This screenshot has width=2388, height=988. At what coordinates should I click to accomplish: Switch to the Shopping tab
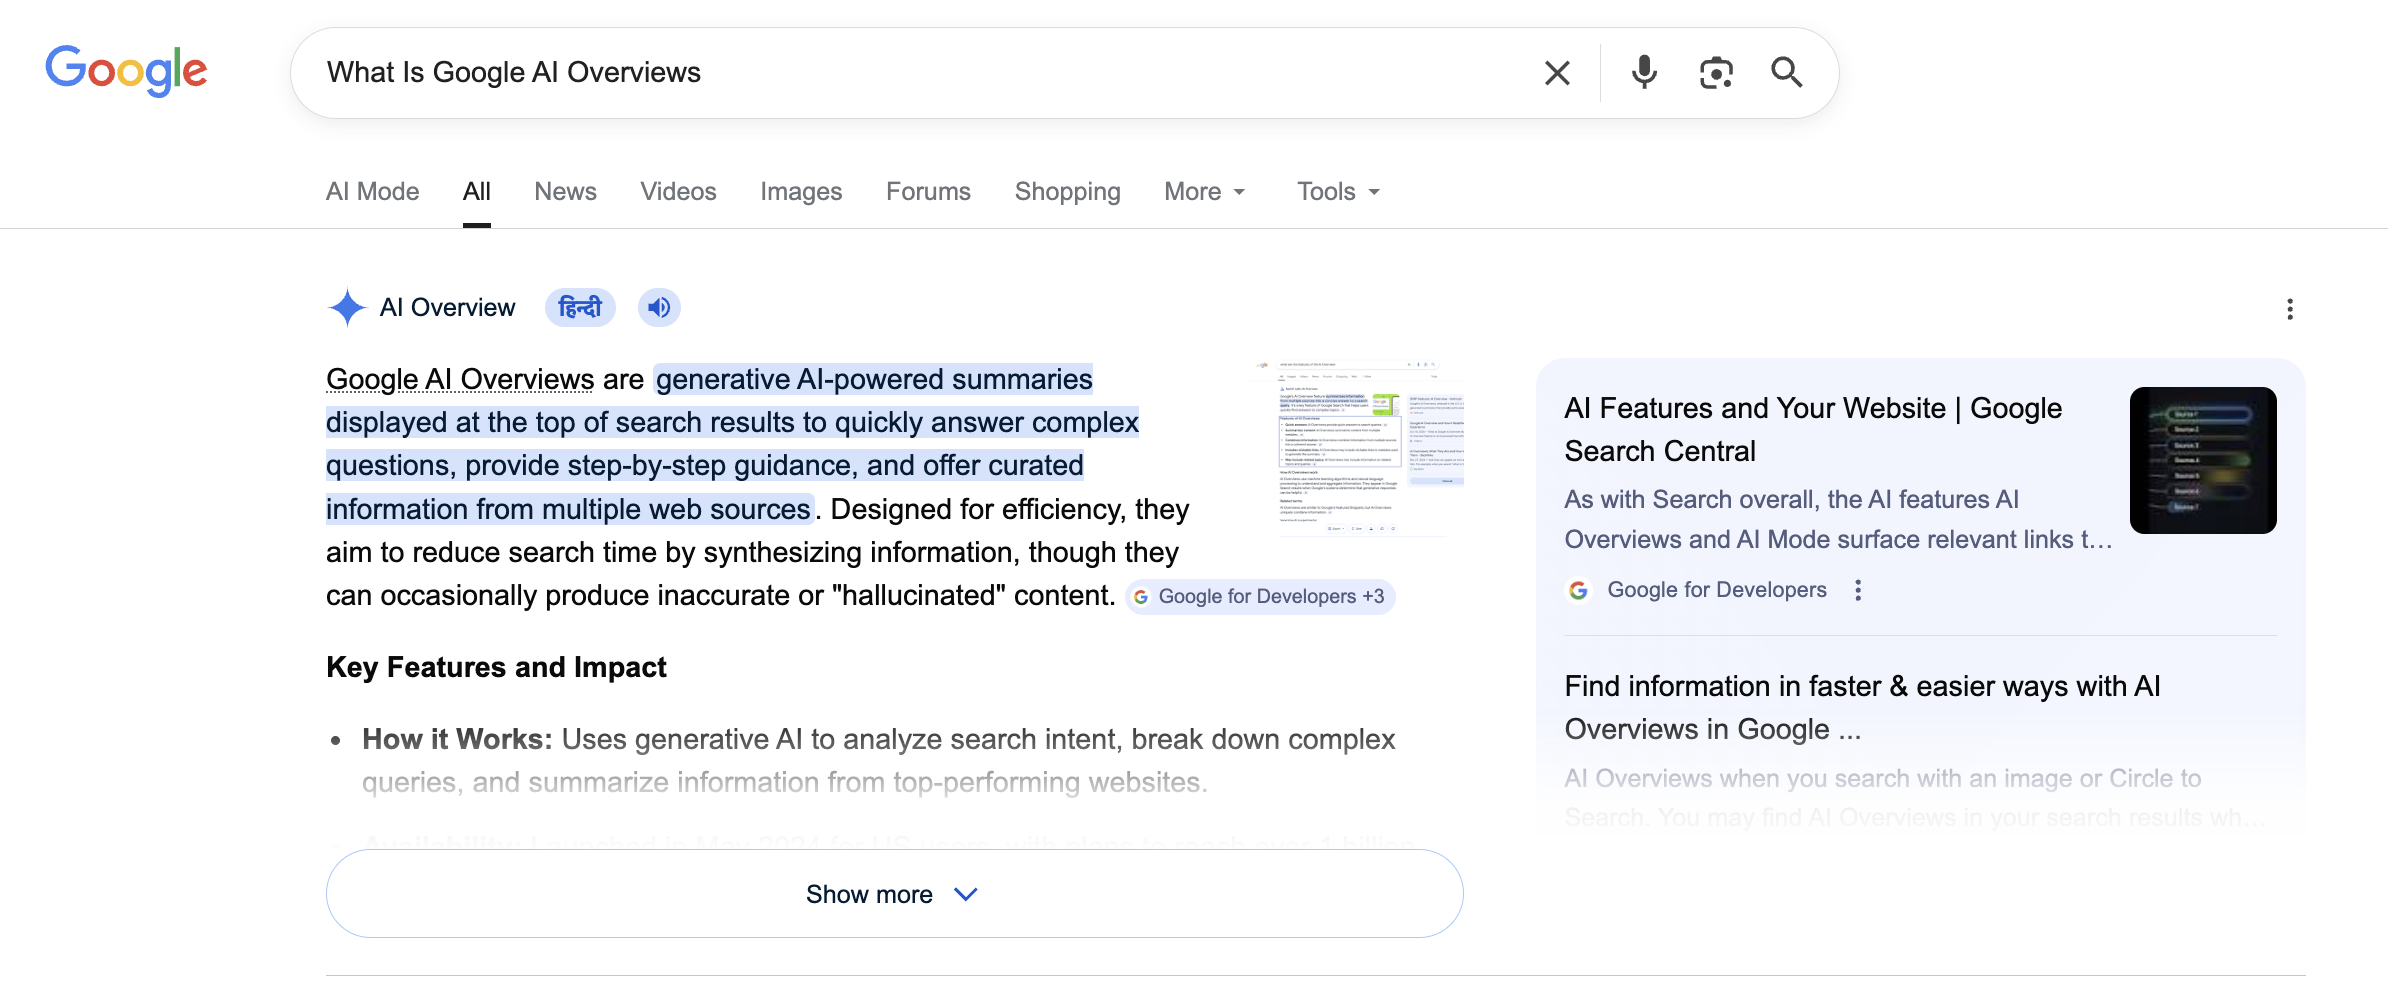(1067, 191)
